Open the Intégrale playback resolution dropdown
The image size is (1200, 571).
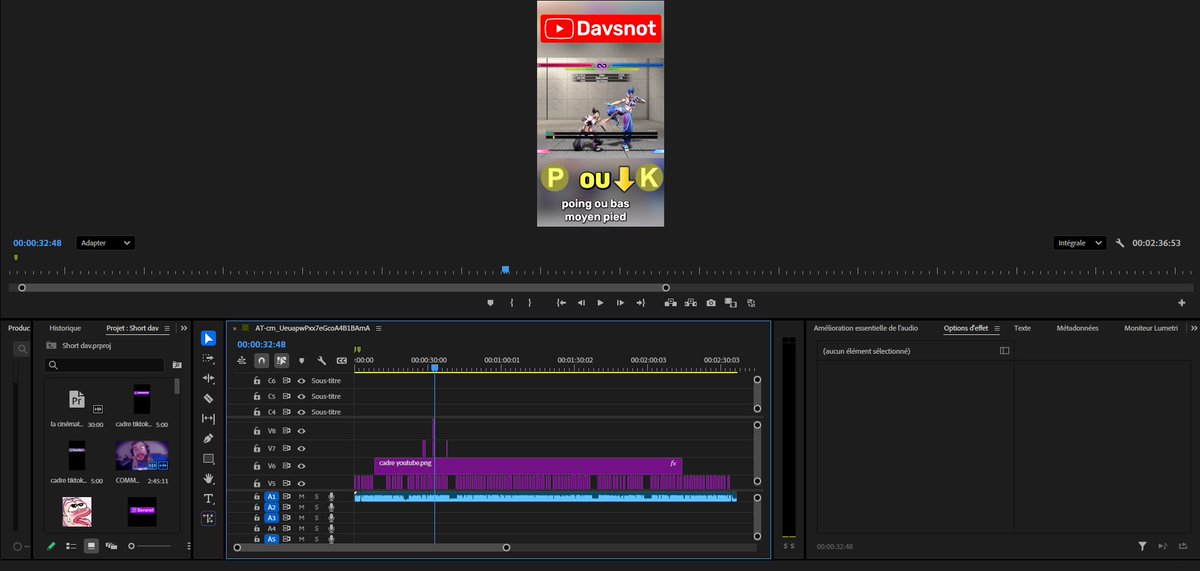(x=1081, y=243)
